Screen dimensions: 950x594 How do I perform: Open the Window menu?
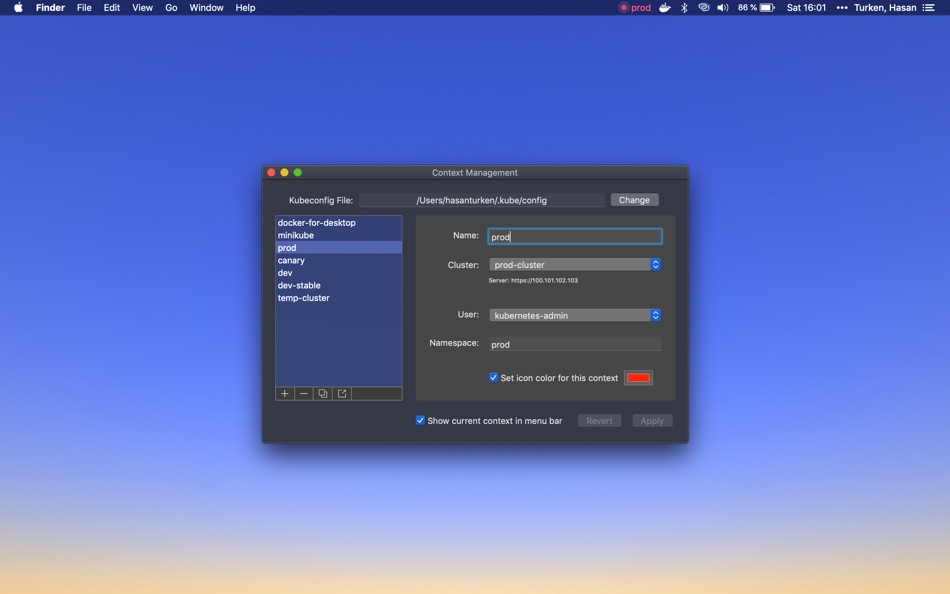coord(206,8)
